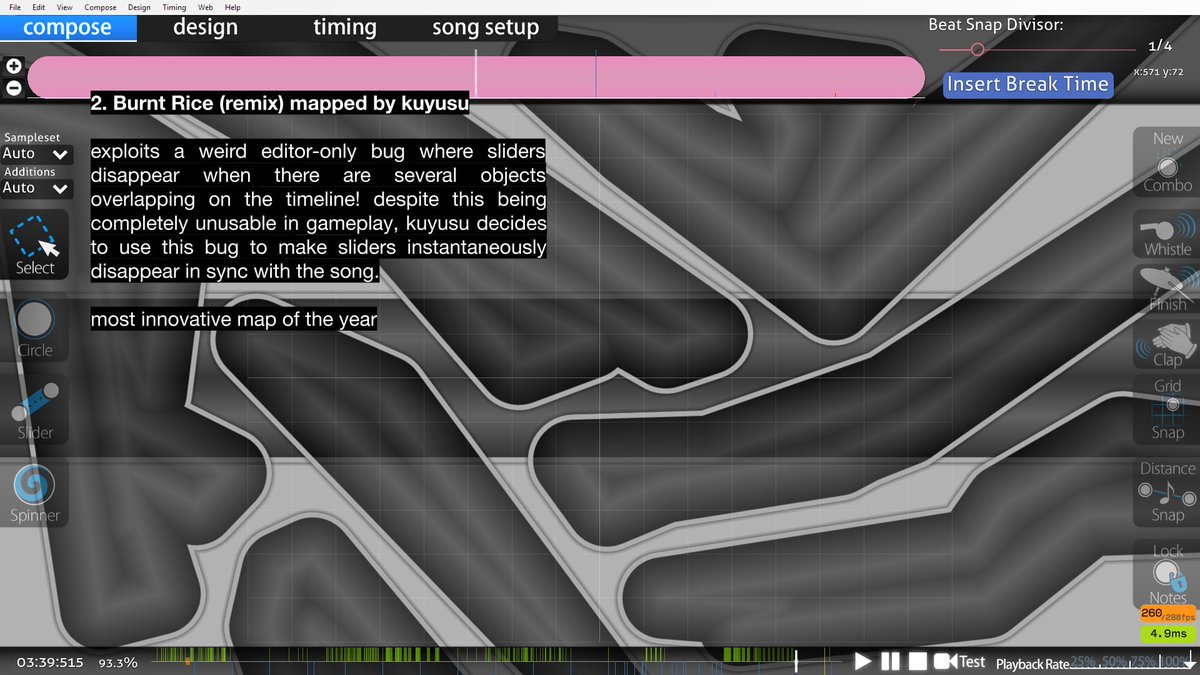The height and width of the screenshot is (675, 1200).
Task: Click the 260/288fps frame rate counter
Action: [1168, 616]
